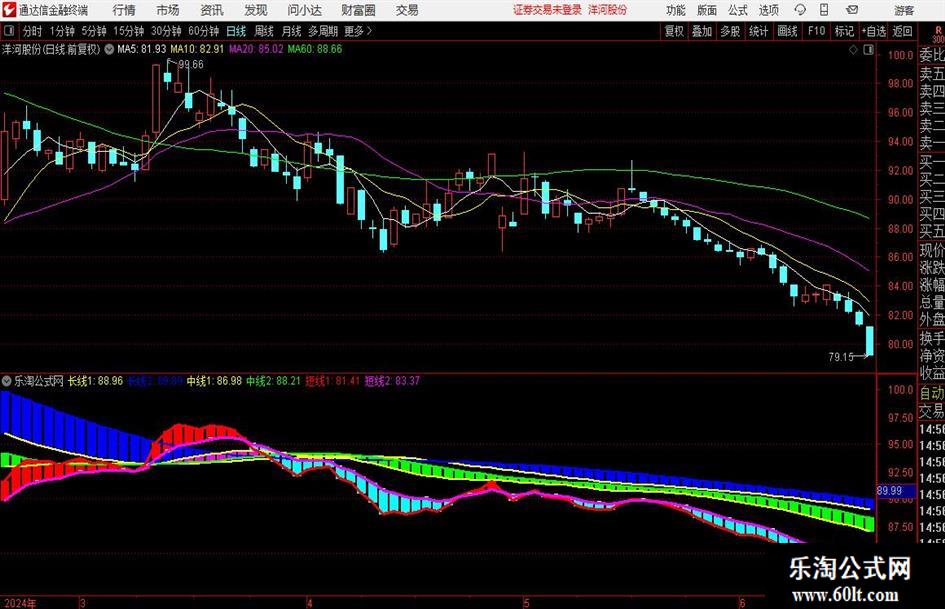Viewport: 945px width, 609px height.
Task: Expand the 更多 periods chevron
Action: click(x=359, y=31)
